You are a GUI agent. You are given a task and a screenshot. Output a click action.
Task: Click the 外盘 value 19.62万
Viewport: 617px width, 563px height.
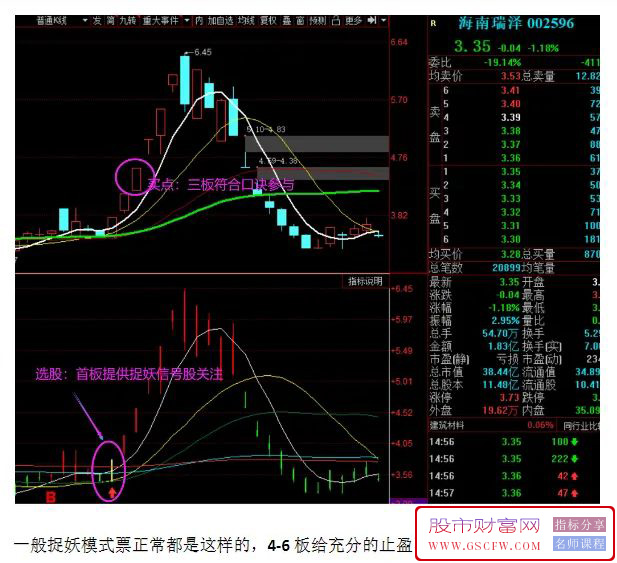500,410
